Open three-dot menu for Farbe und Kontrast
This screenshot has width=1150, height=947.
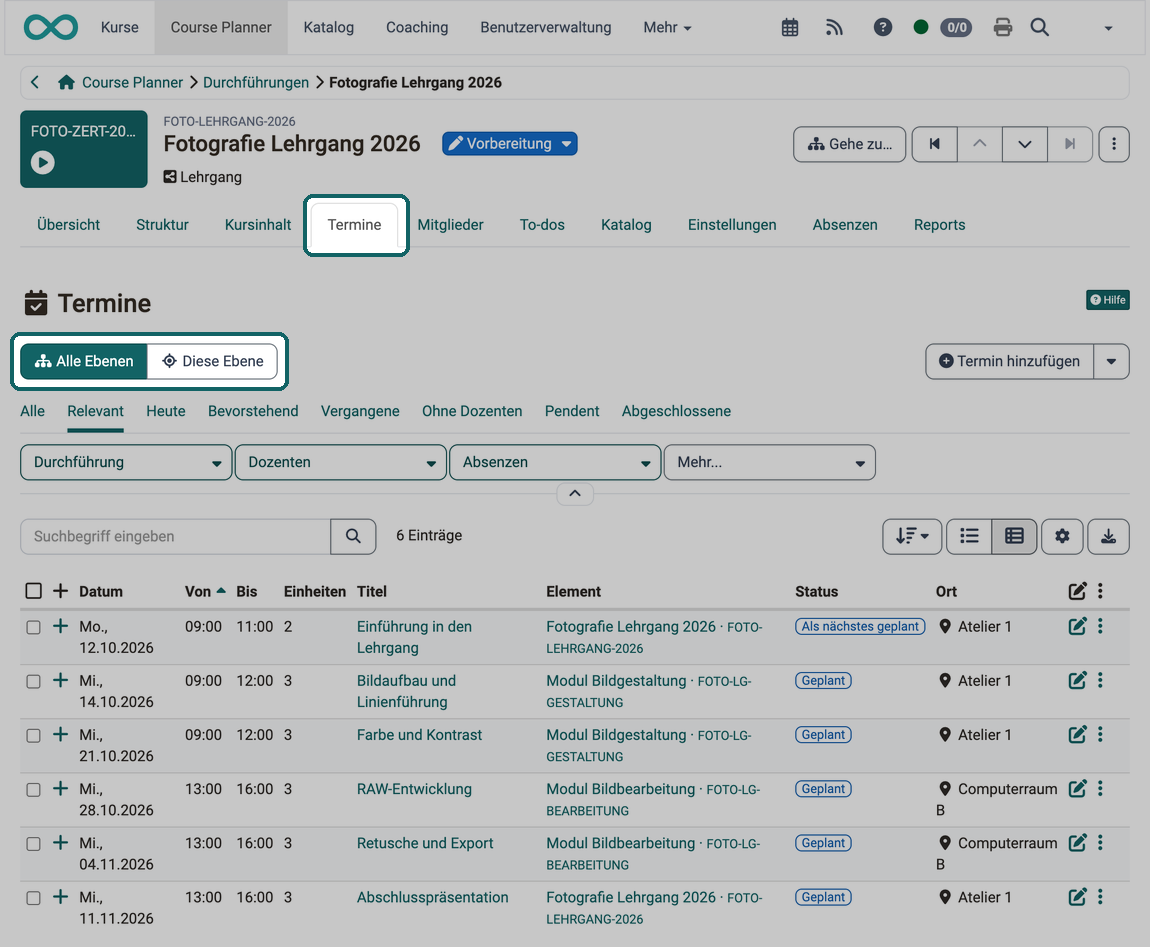pos(1100,734)
